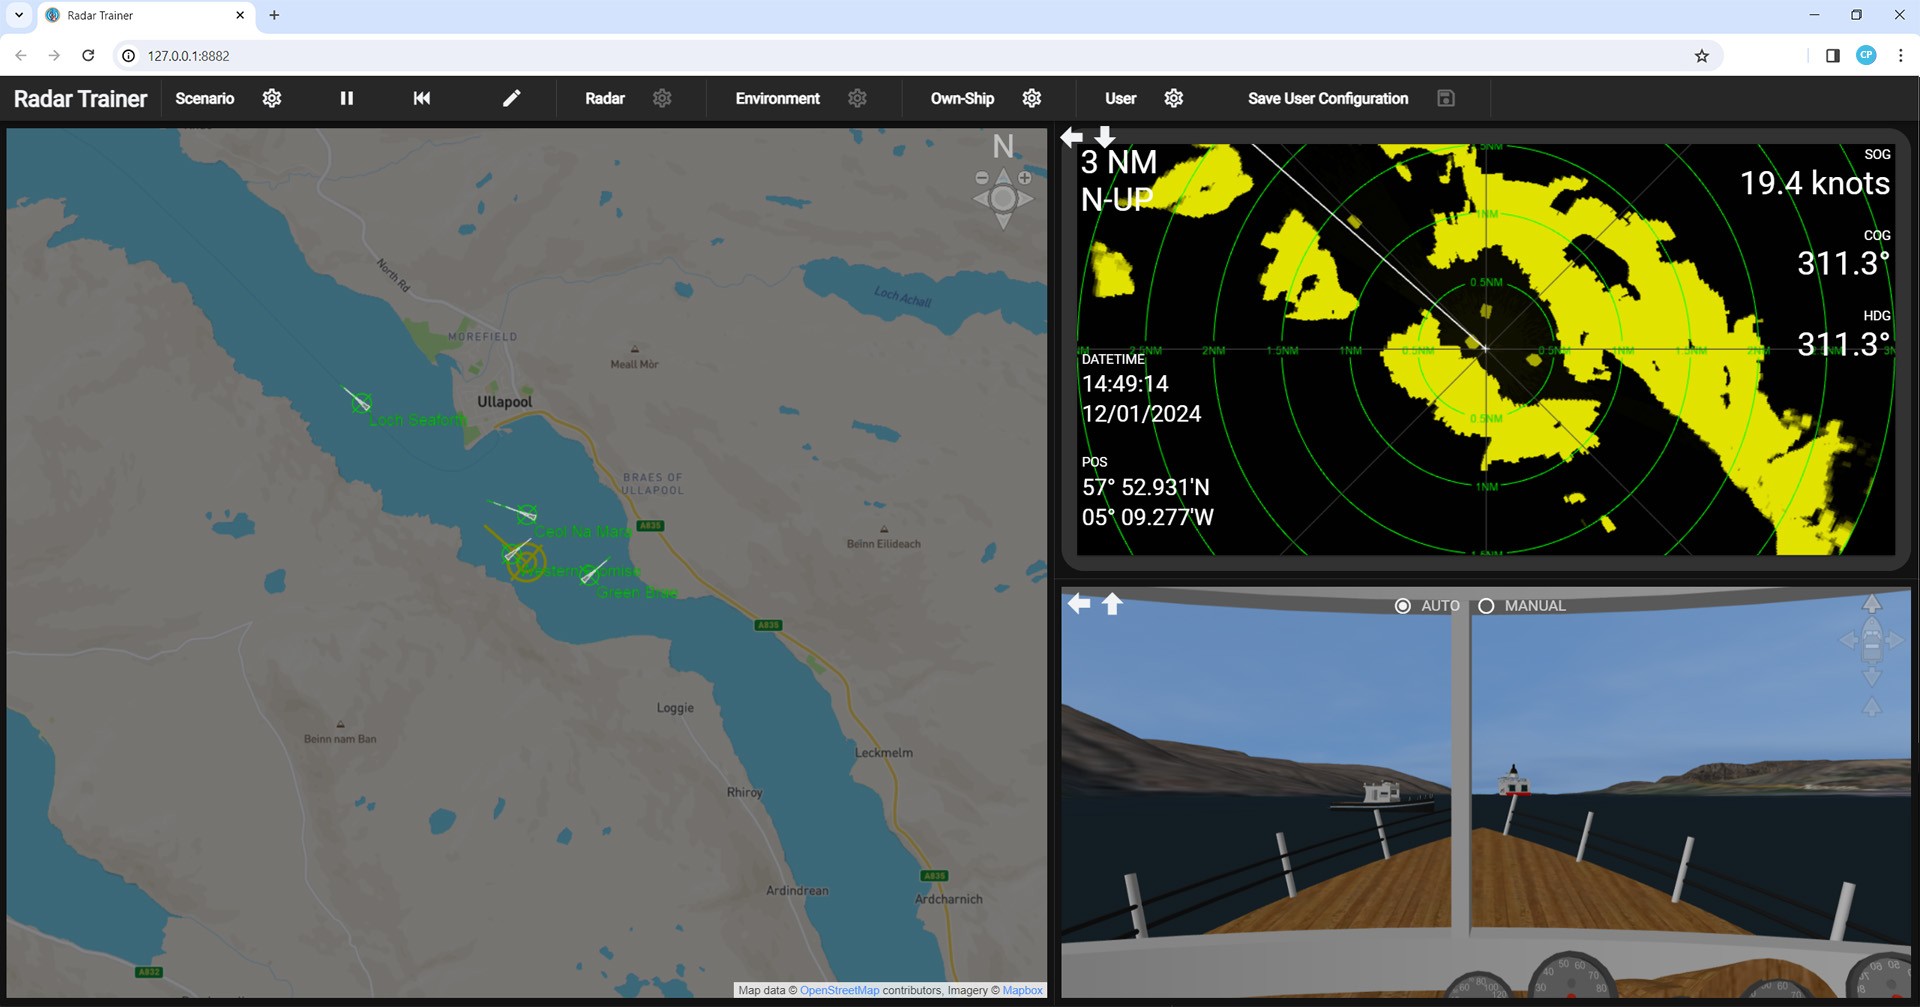Select the scenario edit pencil tool
Viewport: 1920px width, 1007px height.
511,98
